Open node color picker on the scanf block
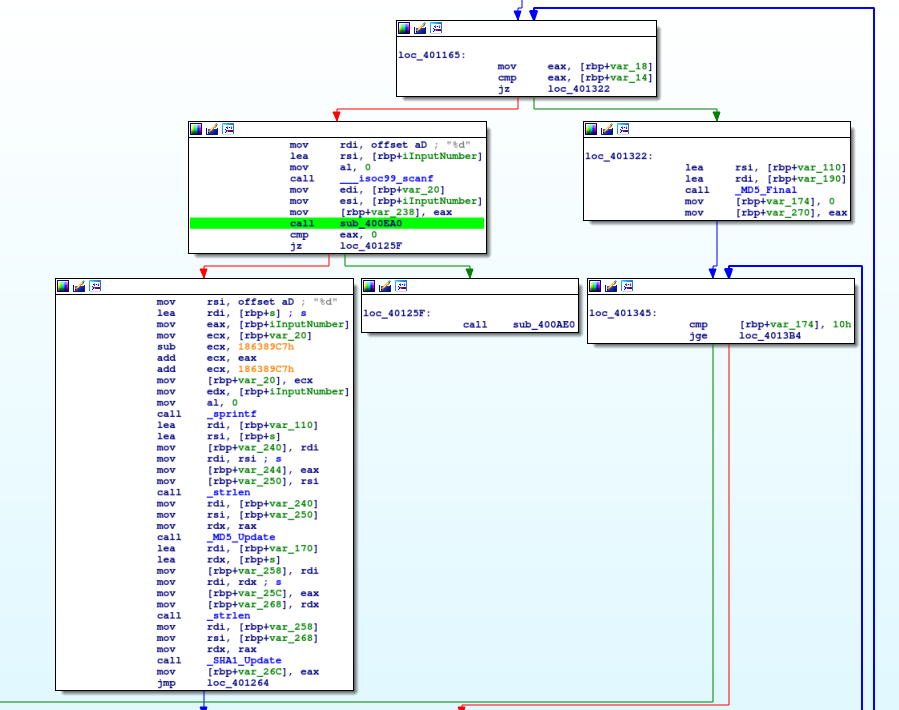The image size is (899, 710). click(x=196, y=129)
